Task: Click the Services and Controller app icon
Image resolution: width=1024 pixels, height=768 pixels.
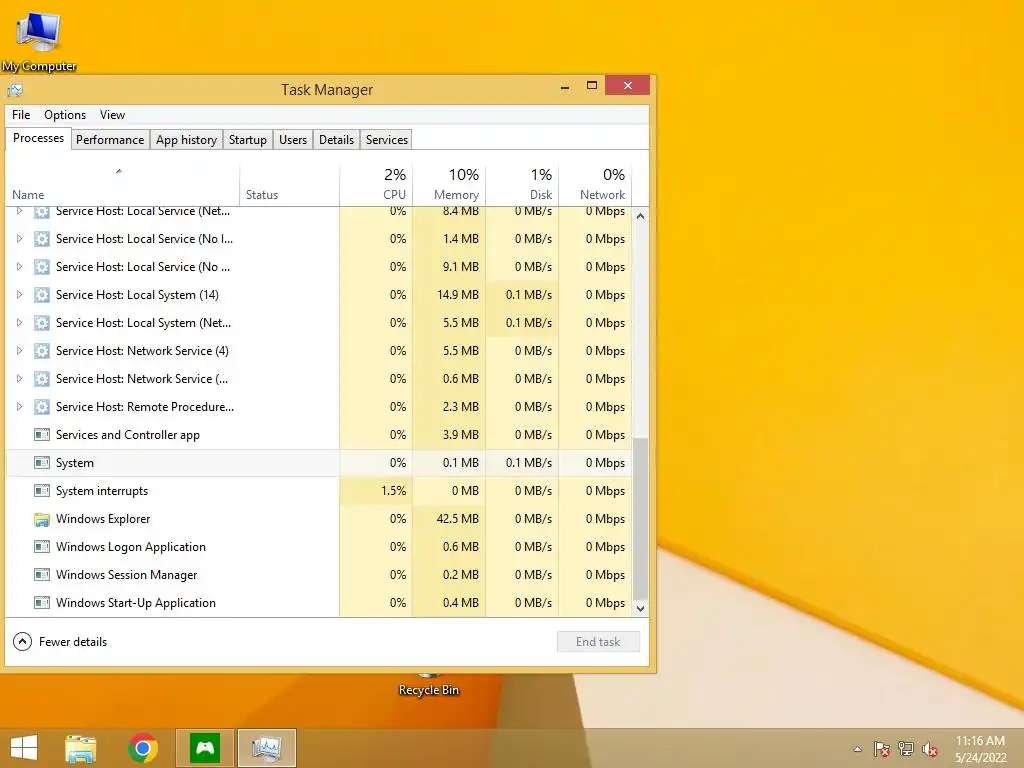Action: click(42, 435)
